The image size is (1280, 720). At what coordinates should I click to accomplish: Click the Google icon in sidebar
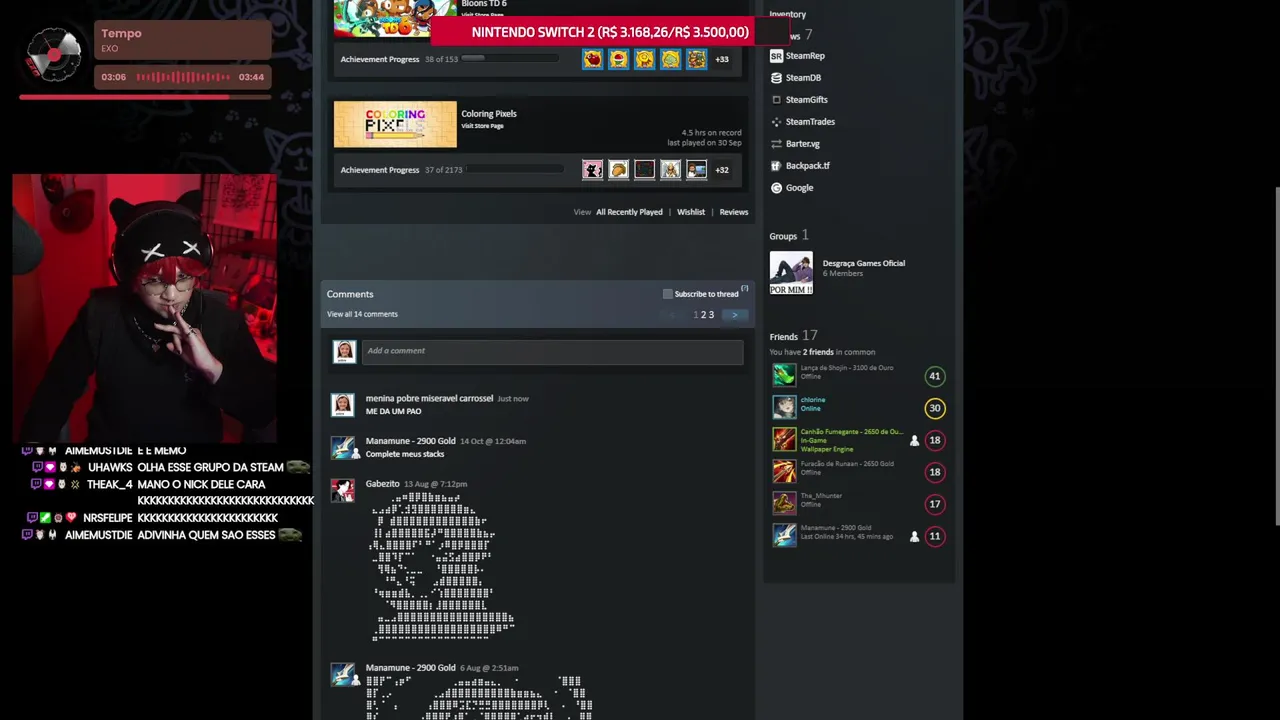(x=776, y=188)
